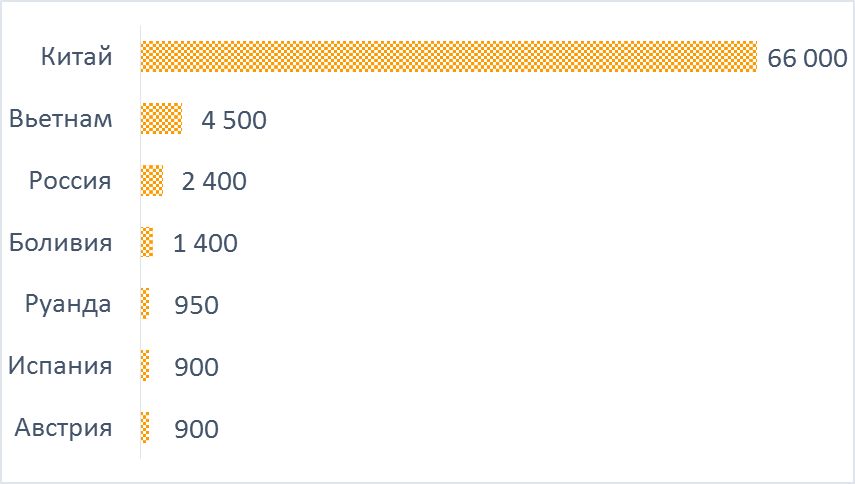Screen dimensions: 855x484
Task: Click the Боливия category label
Action: point(60,243)
